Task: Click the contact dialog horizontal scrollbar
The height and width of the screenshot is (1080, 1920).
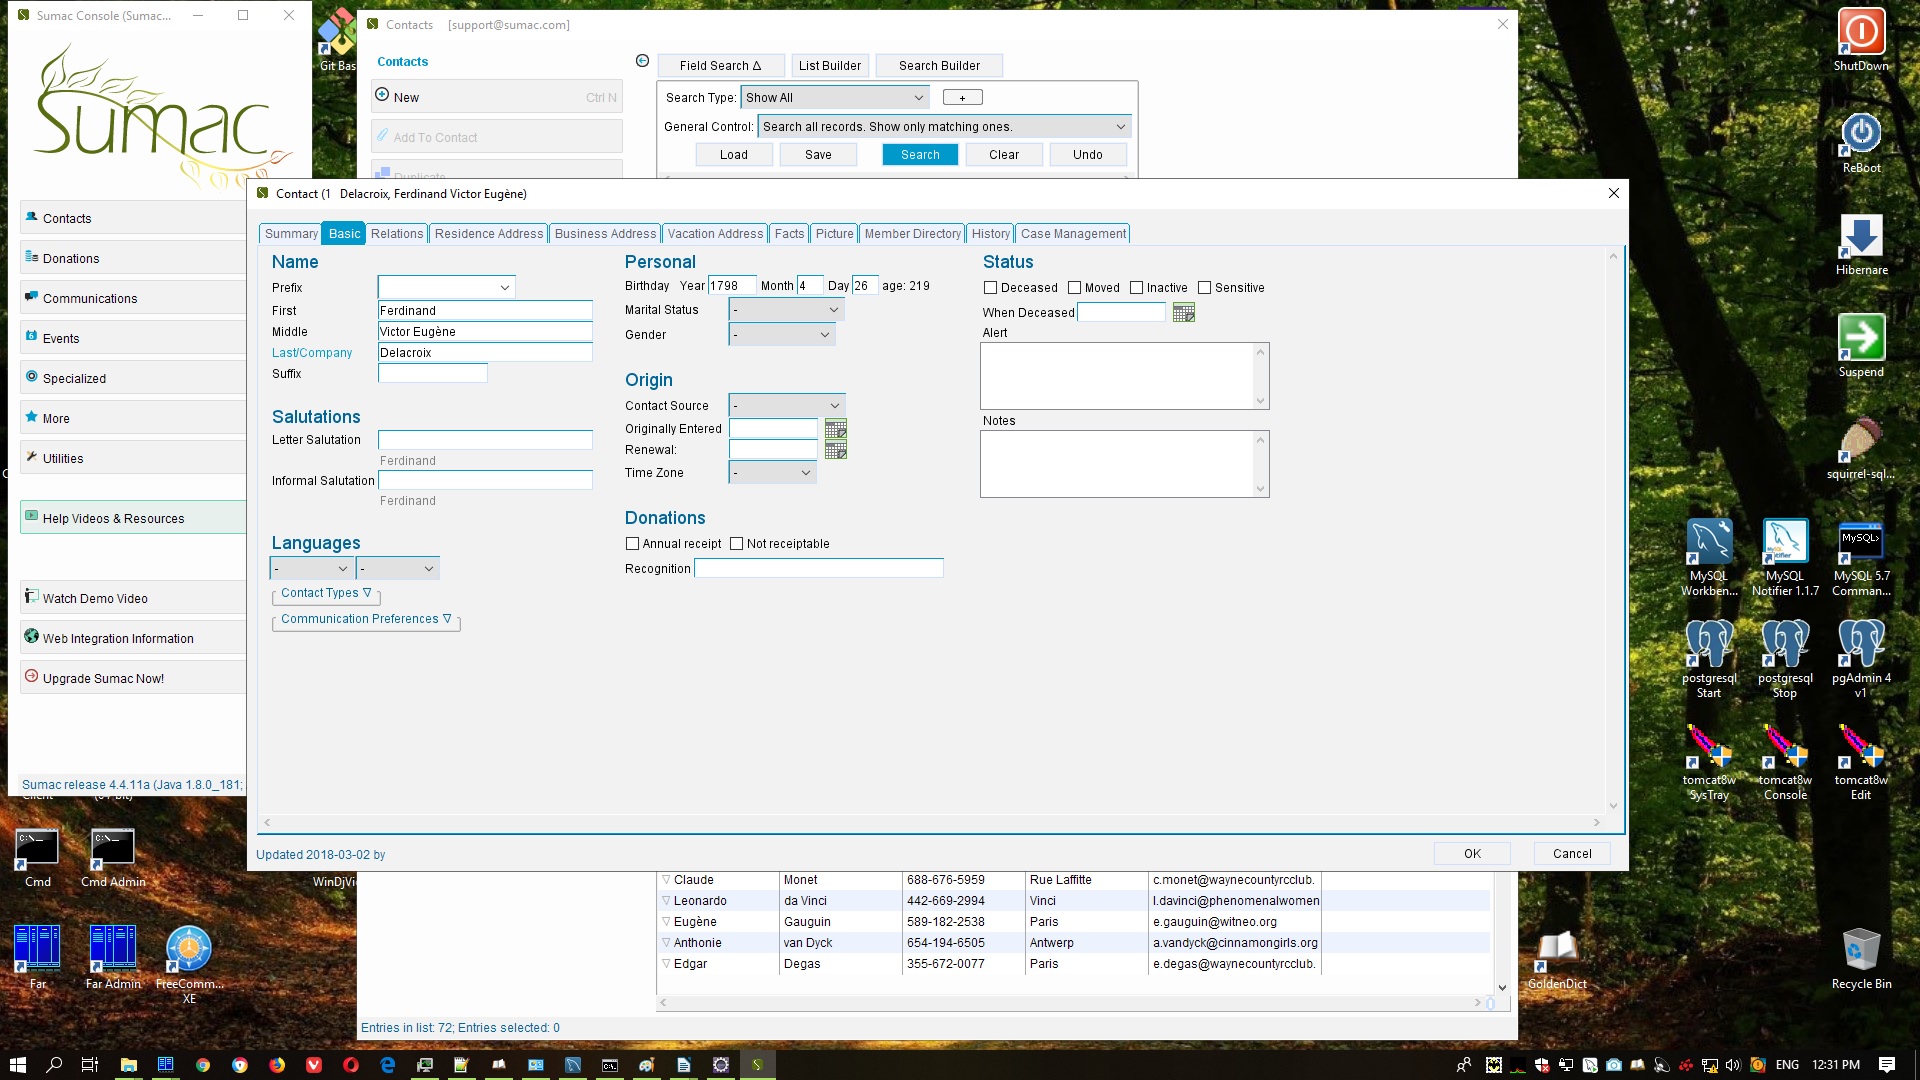Action: click(931, 822)
